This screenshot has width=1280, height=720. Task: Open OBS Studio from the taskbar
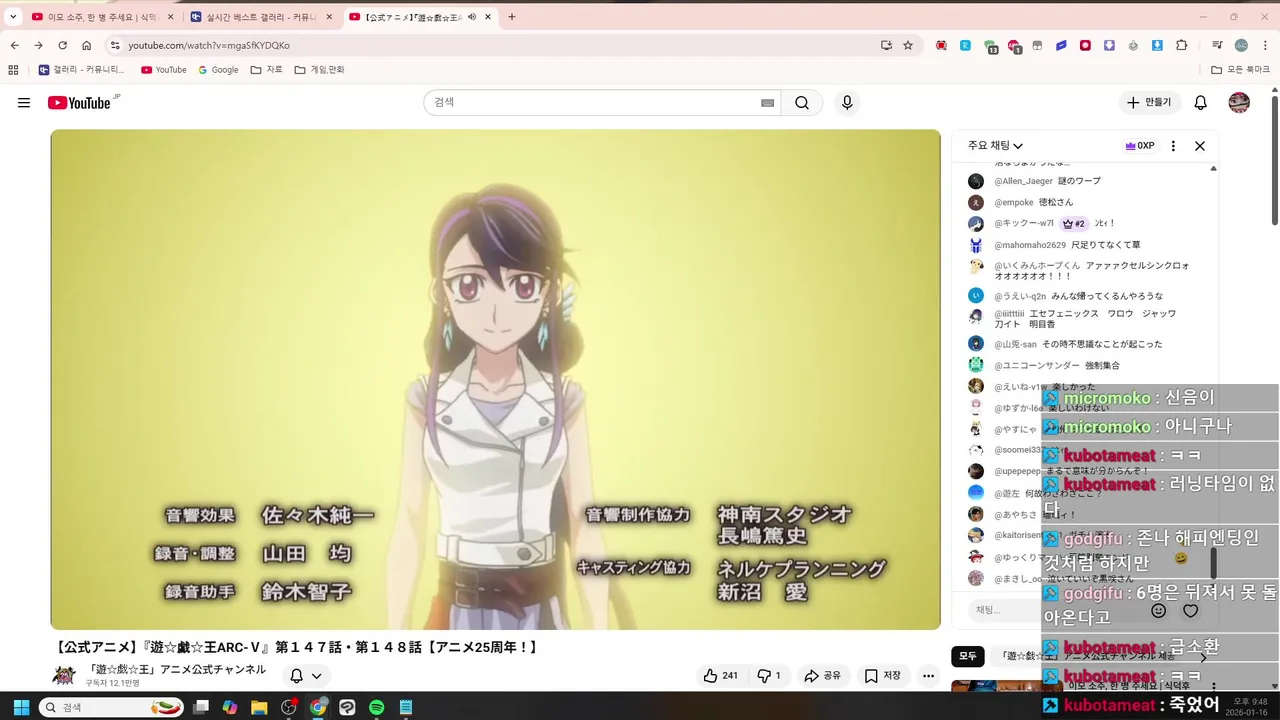pos(289,707)
